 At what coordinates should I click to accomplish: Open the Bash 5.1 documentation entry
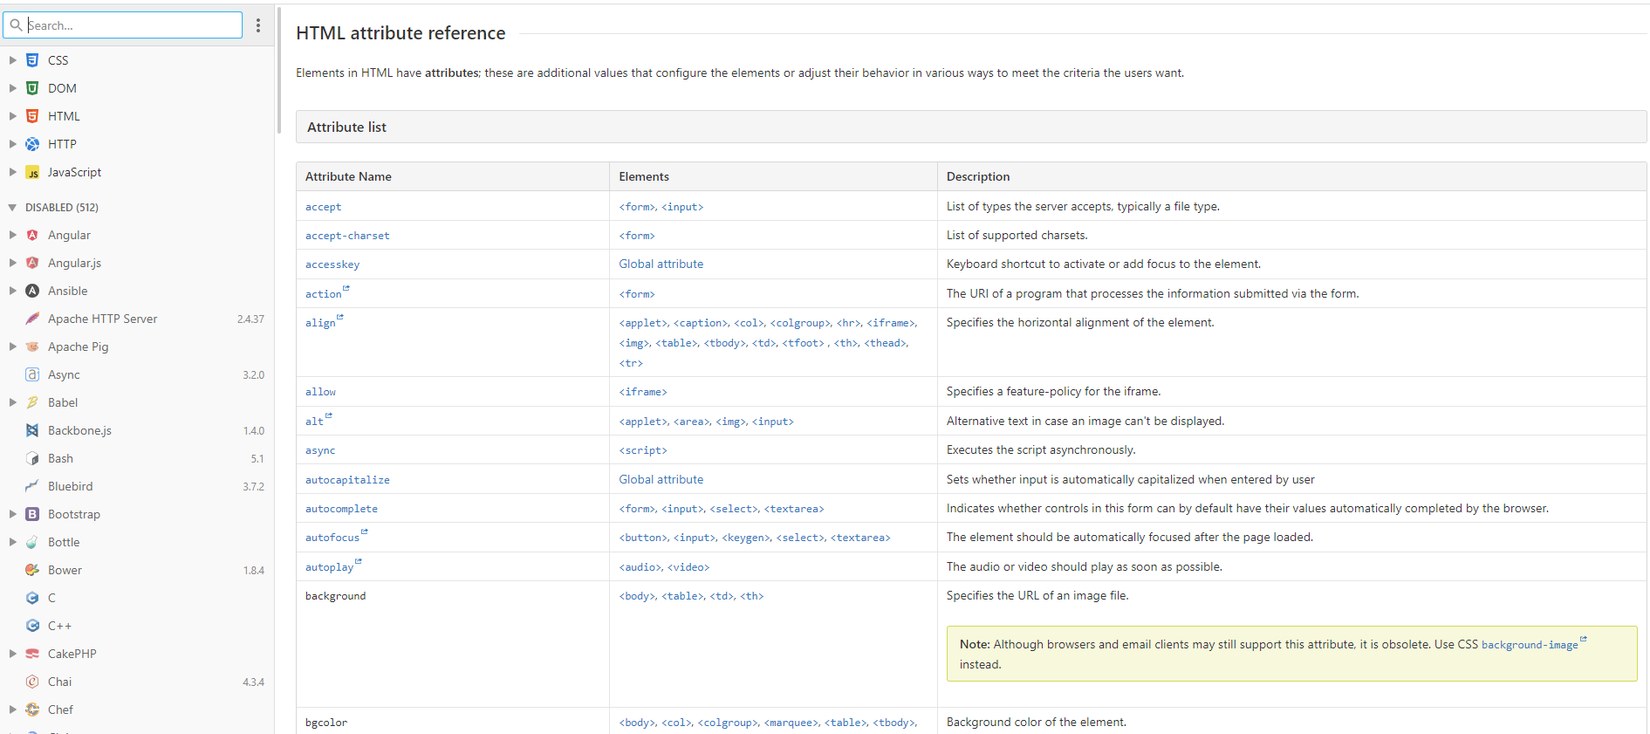[x=60, y=458]
